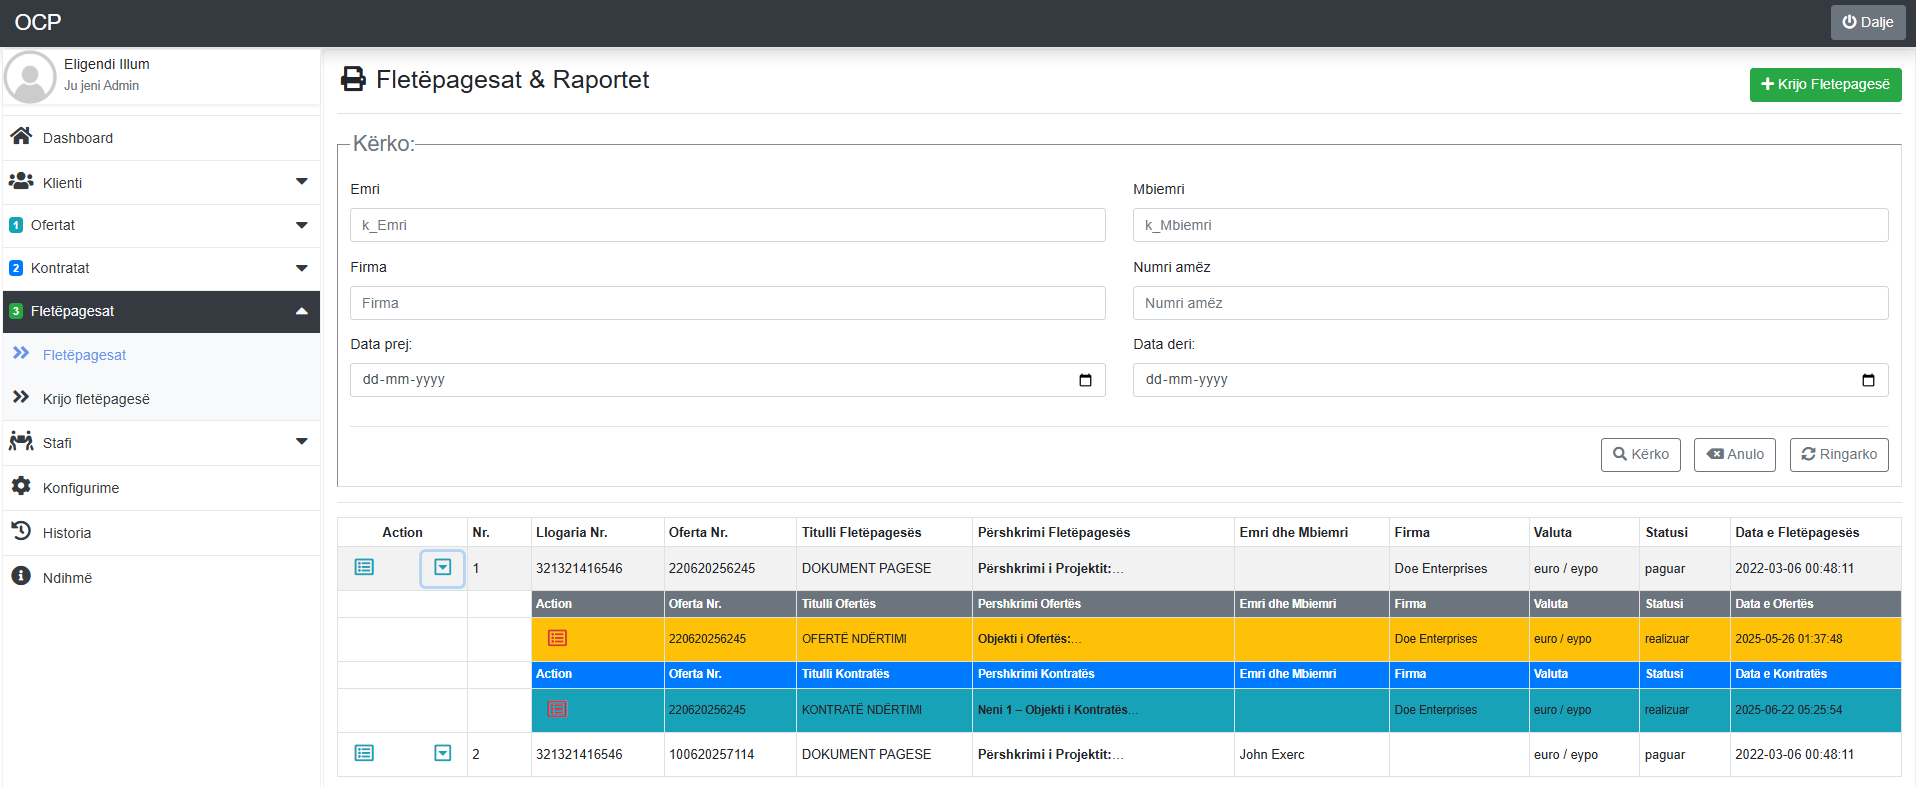Focus the Mbiemri input field
Screen dimensions: 1916x787
tap(1510, 225)
